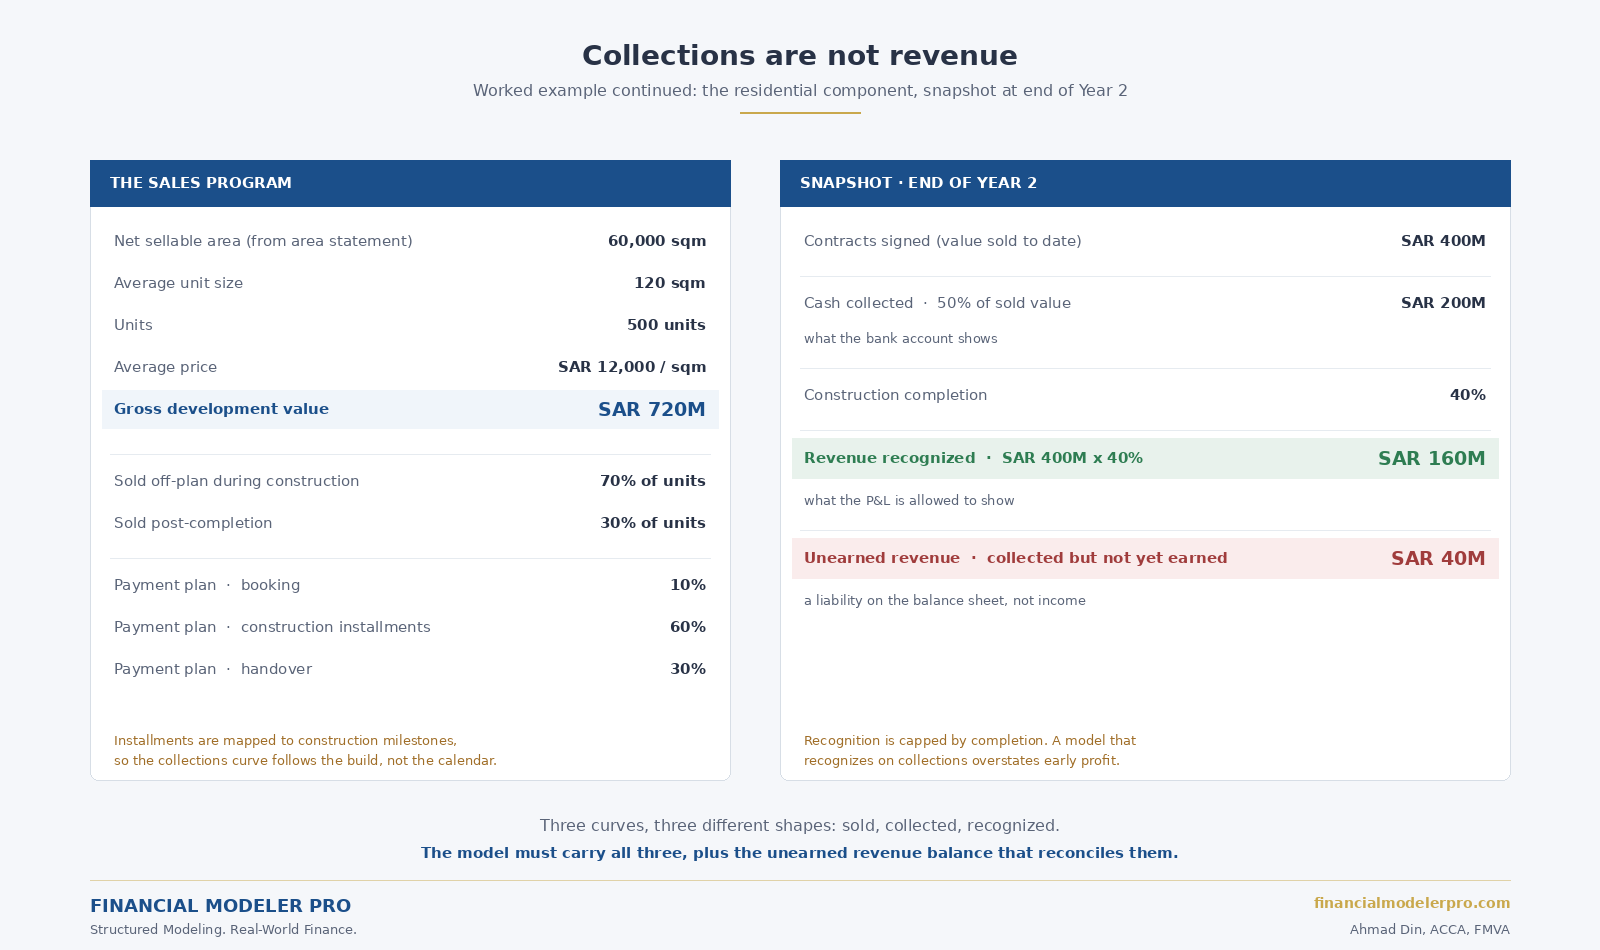The height and width of the screenshot is (950, 1600).
Task: Click 'what the bank account shows' caption
Action: (901, 339)
